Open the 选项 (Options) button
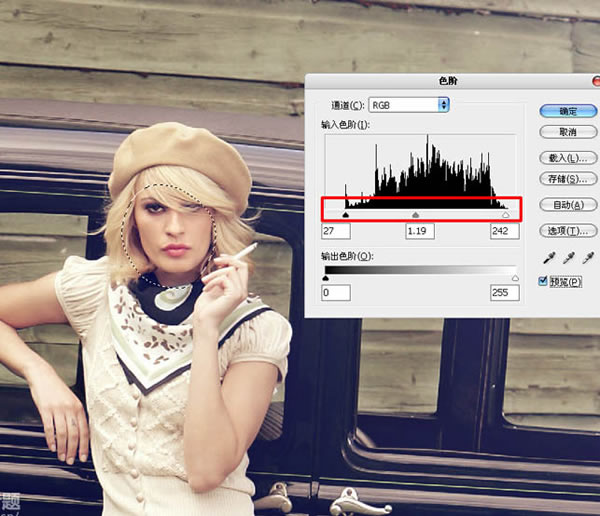 (561, 231)
